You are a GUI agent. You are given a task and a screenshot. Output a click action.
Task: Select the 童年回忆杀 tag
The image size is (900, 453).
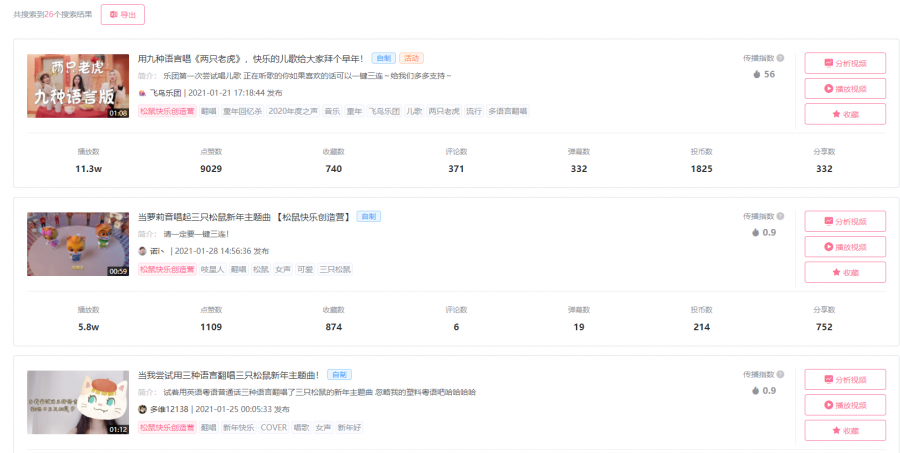[x=242, y=111]
